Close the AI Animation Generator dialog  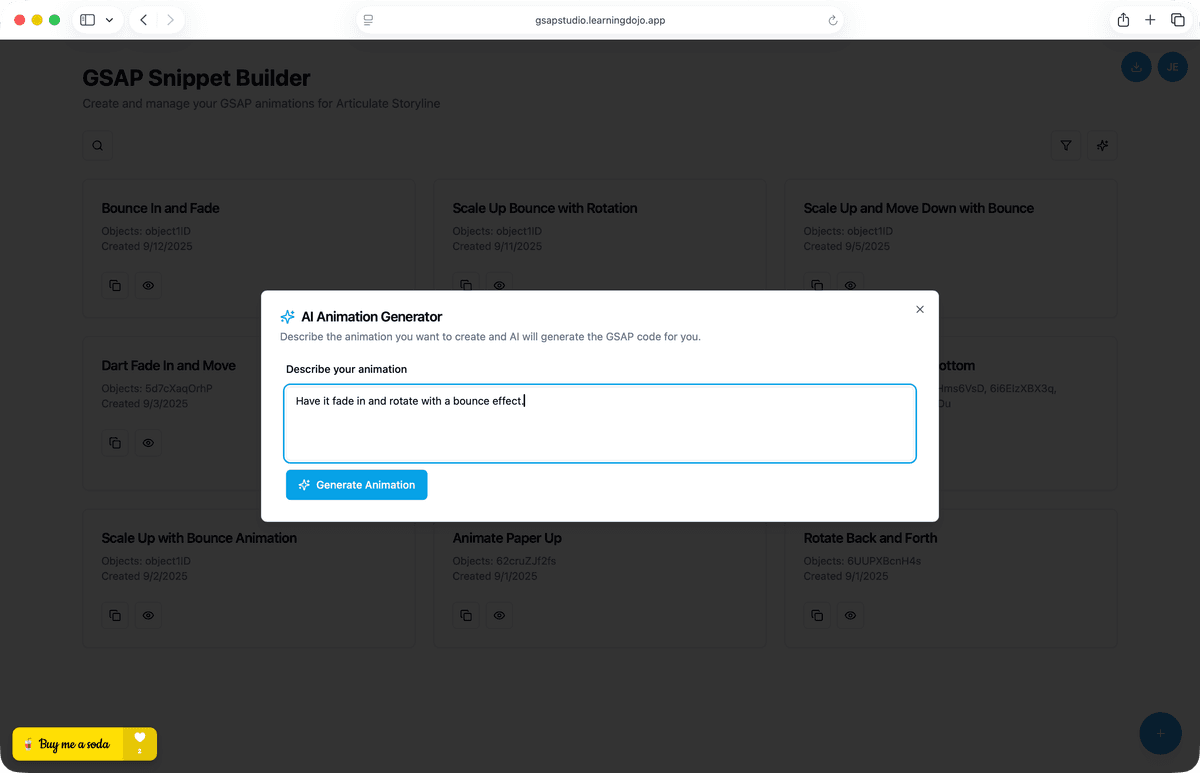point(920,310)
